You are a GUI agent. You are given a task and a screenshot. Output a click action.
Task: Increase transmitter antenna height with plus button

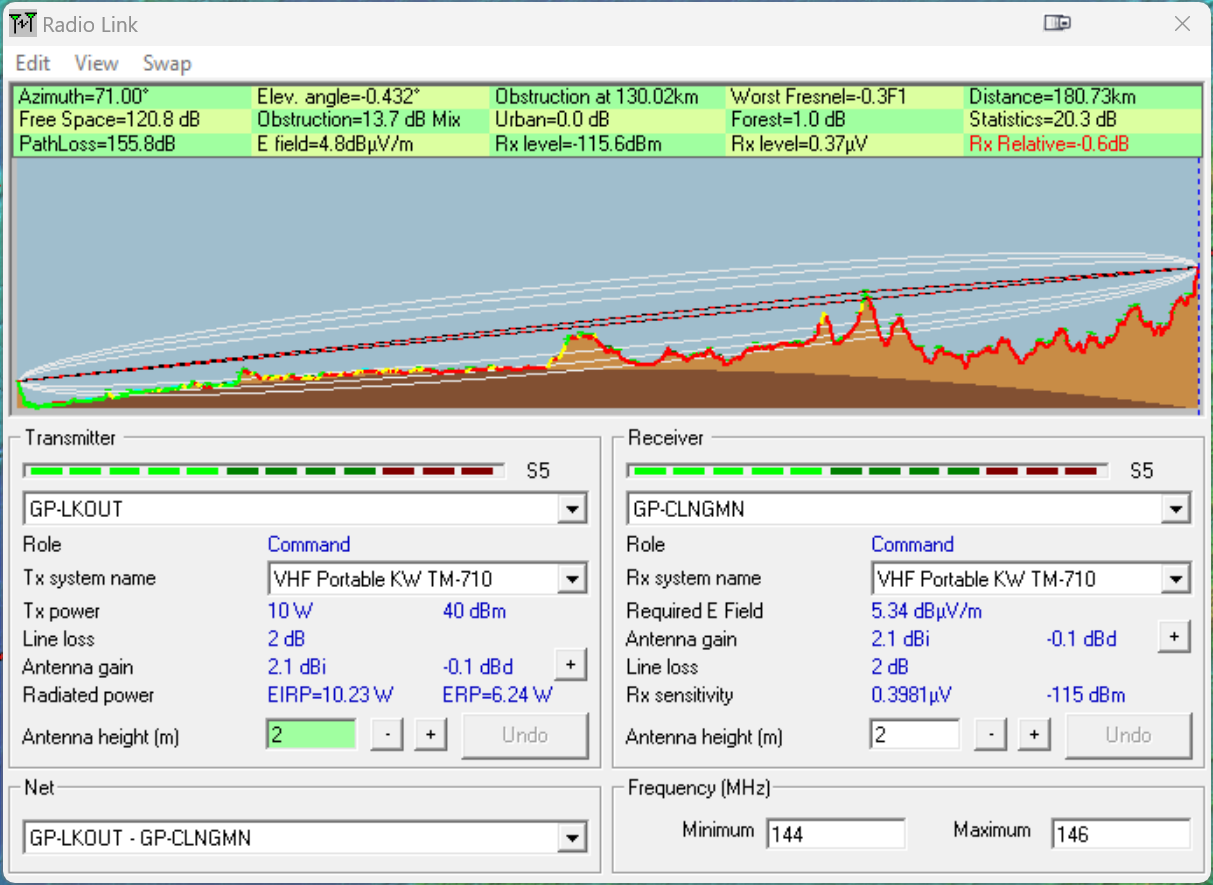coord(430,735)
